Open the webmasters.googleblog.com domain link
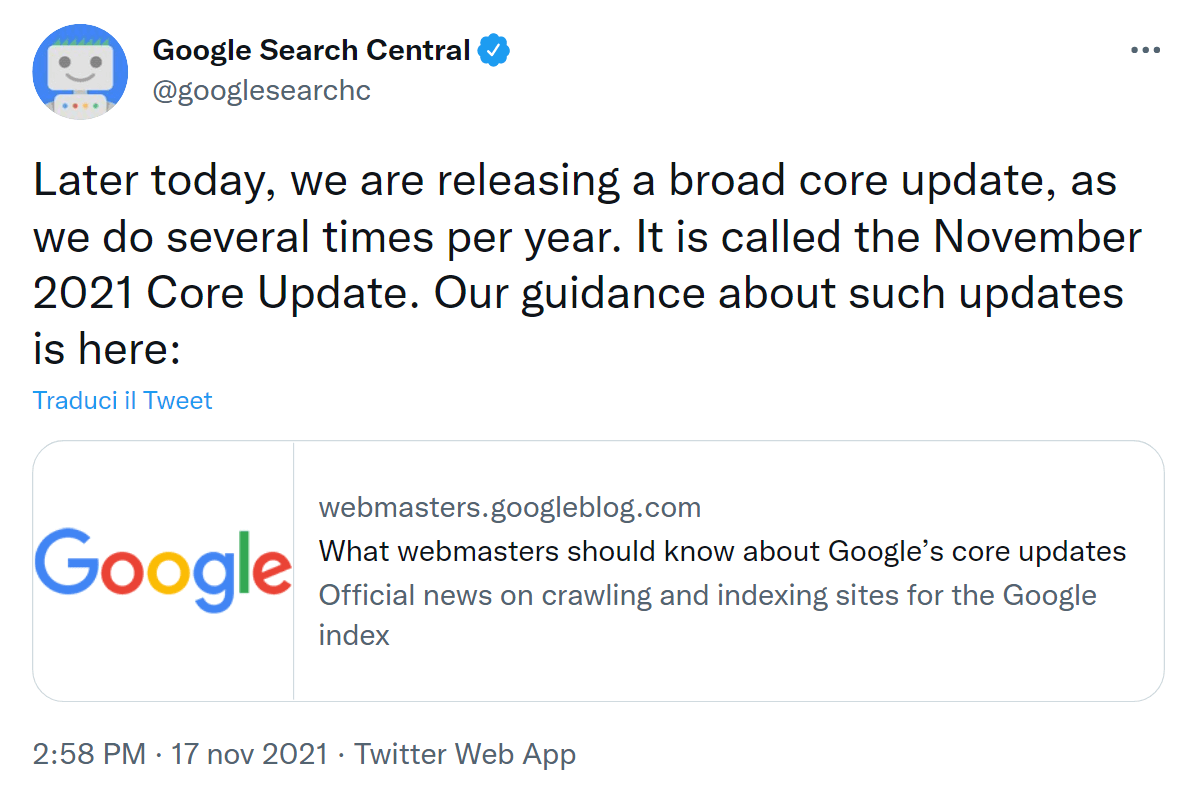This screenshot has width=1196, height=800. coord(509,507)
